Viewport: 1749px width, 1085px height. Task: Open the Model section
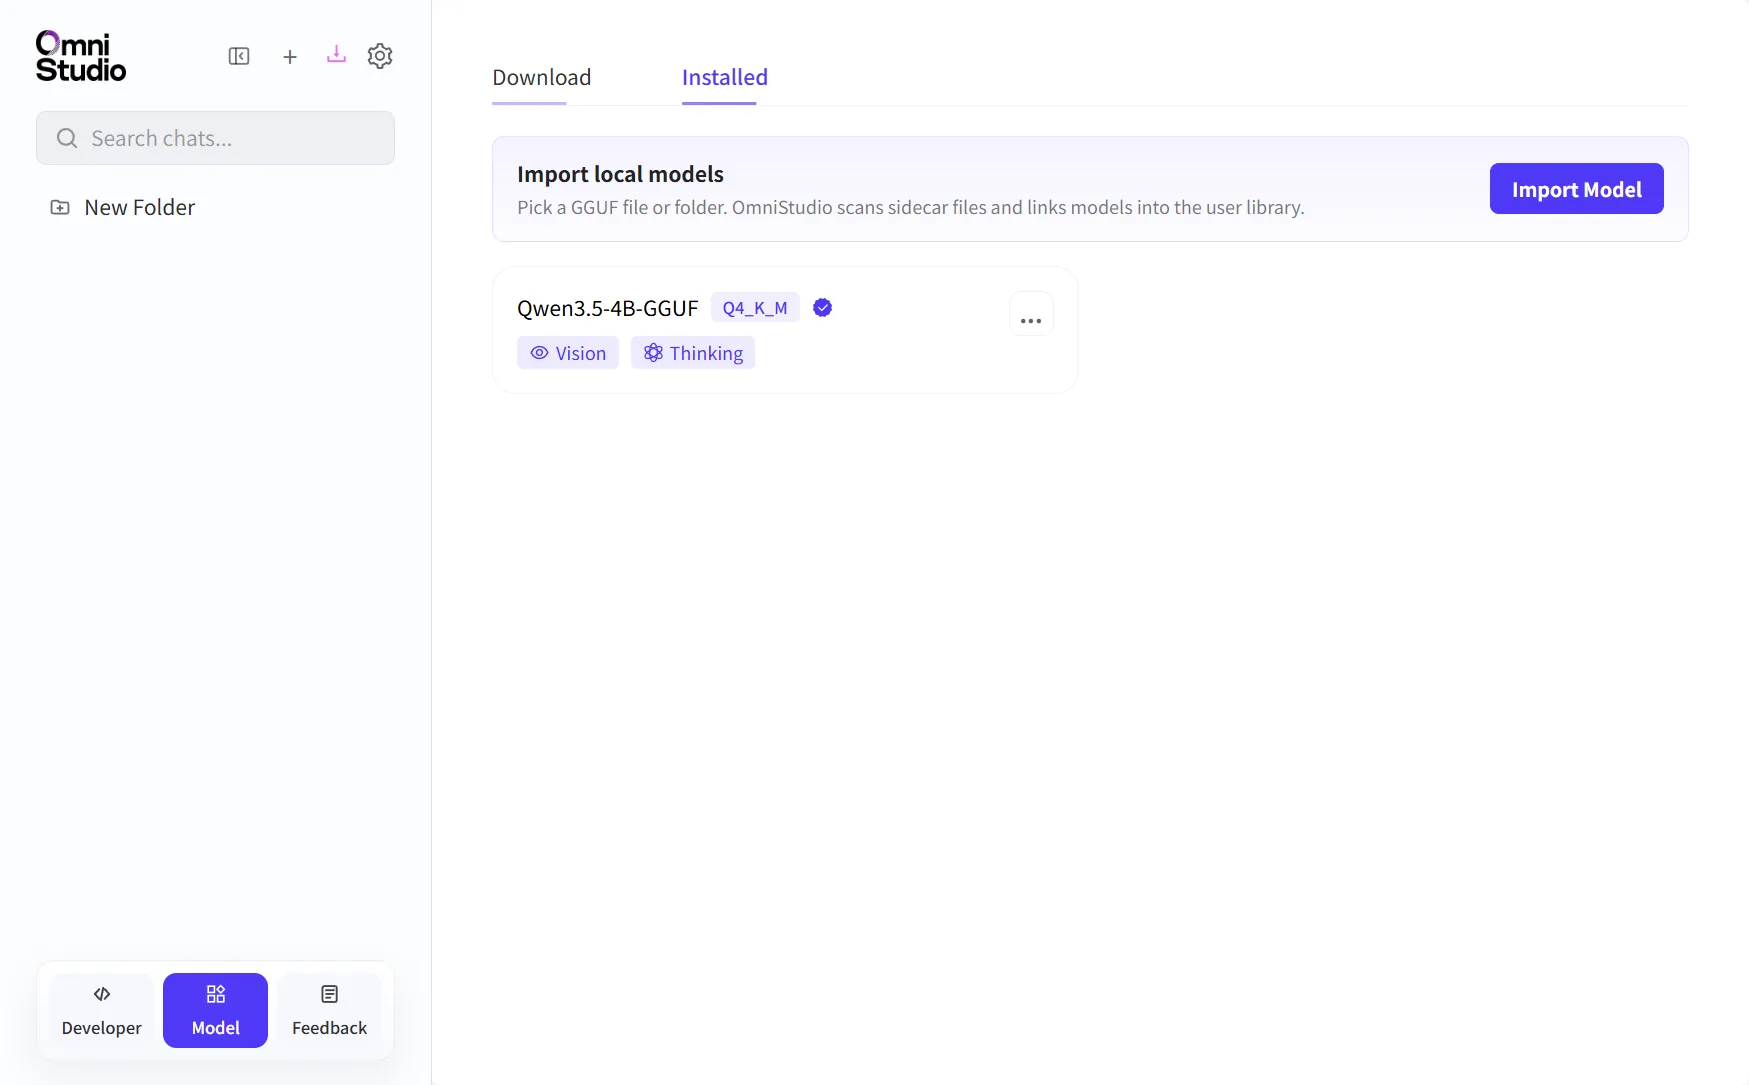[216, 1010]
